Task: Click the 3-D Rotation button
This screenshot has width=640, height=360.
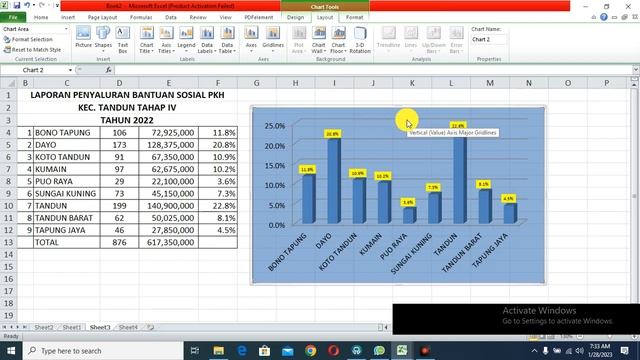Action: tap(360, 40)
